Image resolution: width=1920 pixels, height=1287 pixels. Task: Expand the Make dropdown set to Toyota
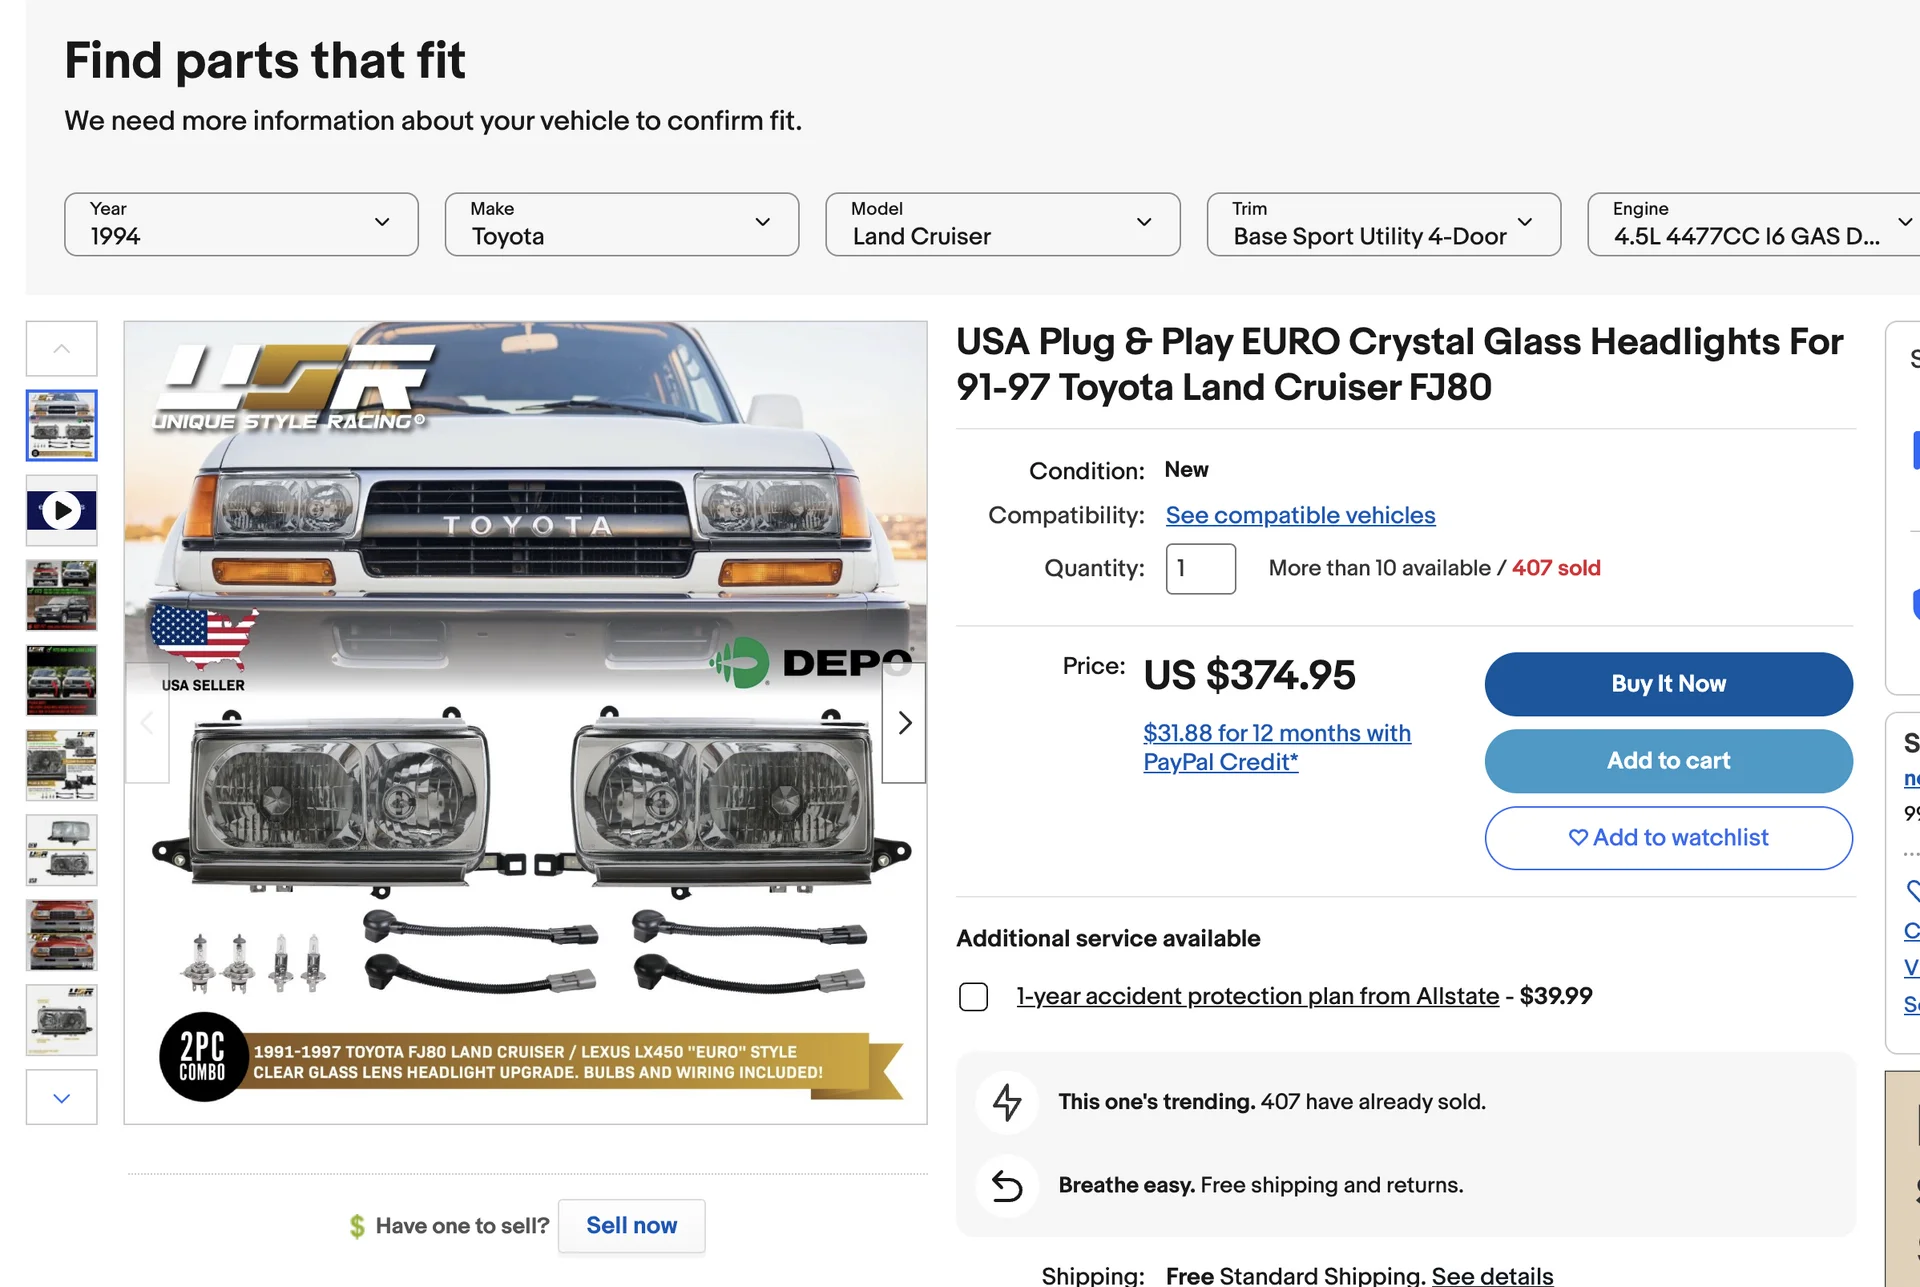point(621,224)
